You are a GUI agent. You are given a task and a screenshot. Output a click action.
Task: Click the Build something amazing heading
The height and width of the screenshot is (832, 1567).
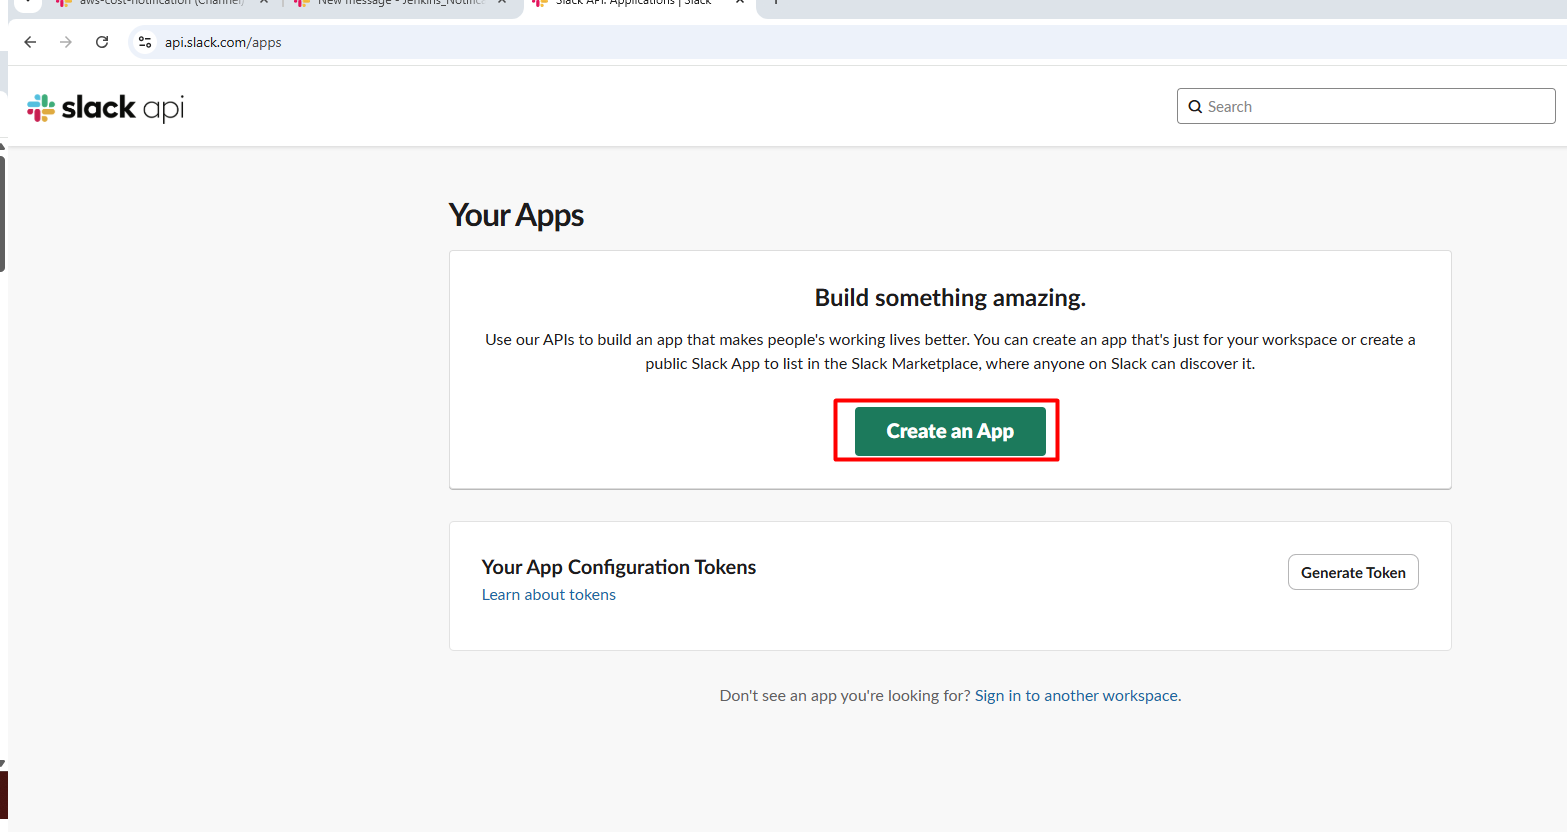[950, 298]
